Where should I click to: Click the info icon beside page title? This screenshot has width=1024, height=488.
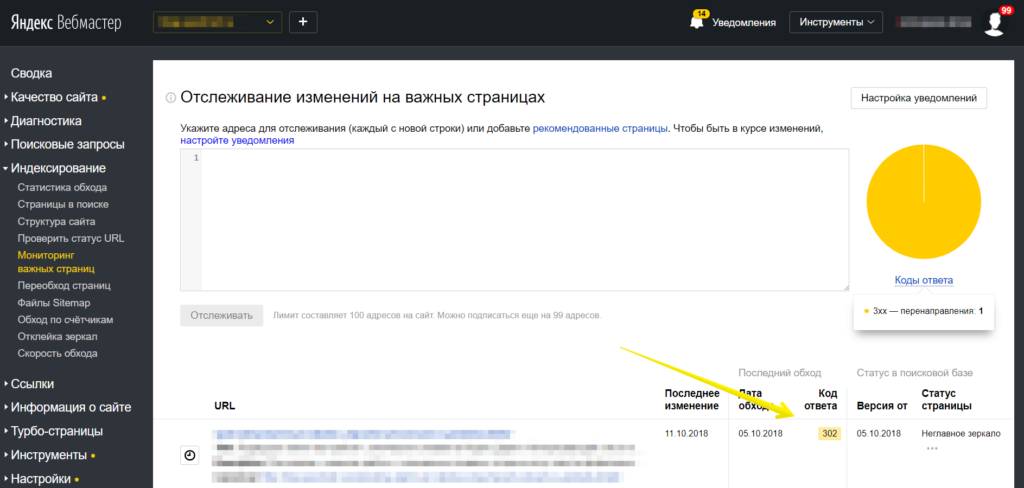tap(170, 98)
